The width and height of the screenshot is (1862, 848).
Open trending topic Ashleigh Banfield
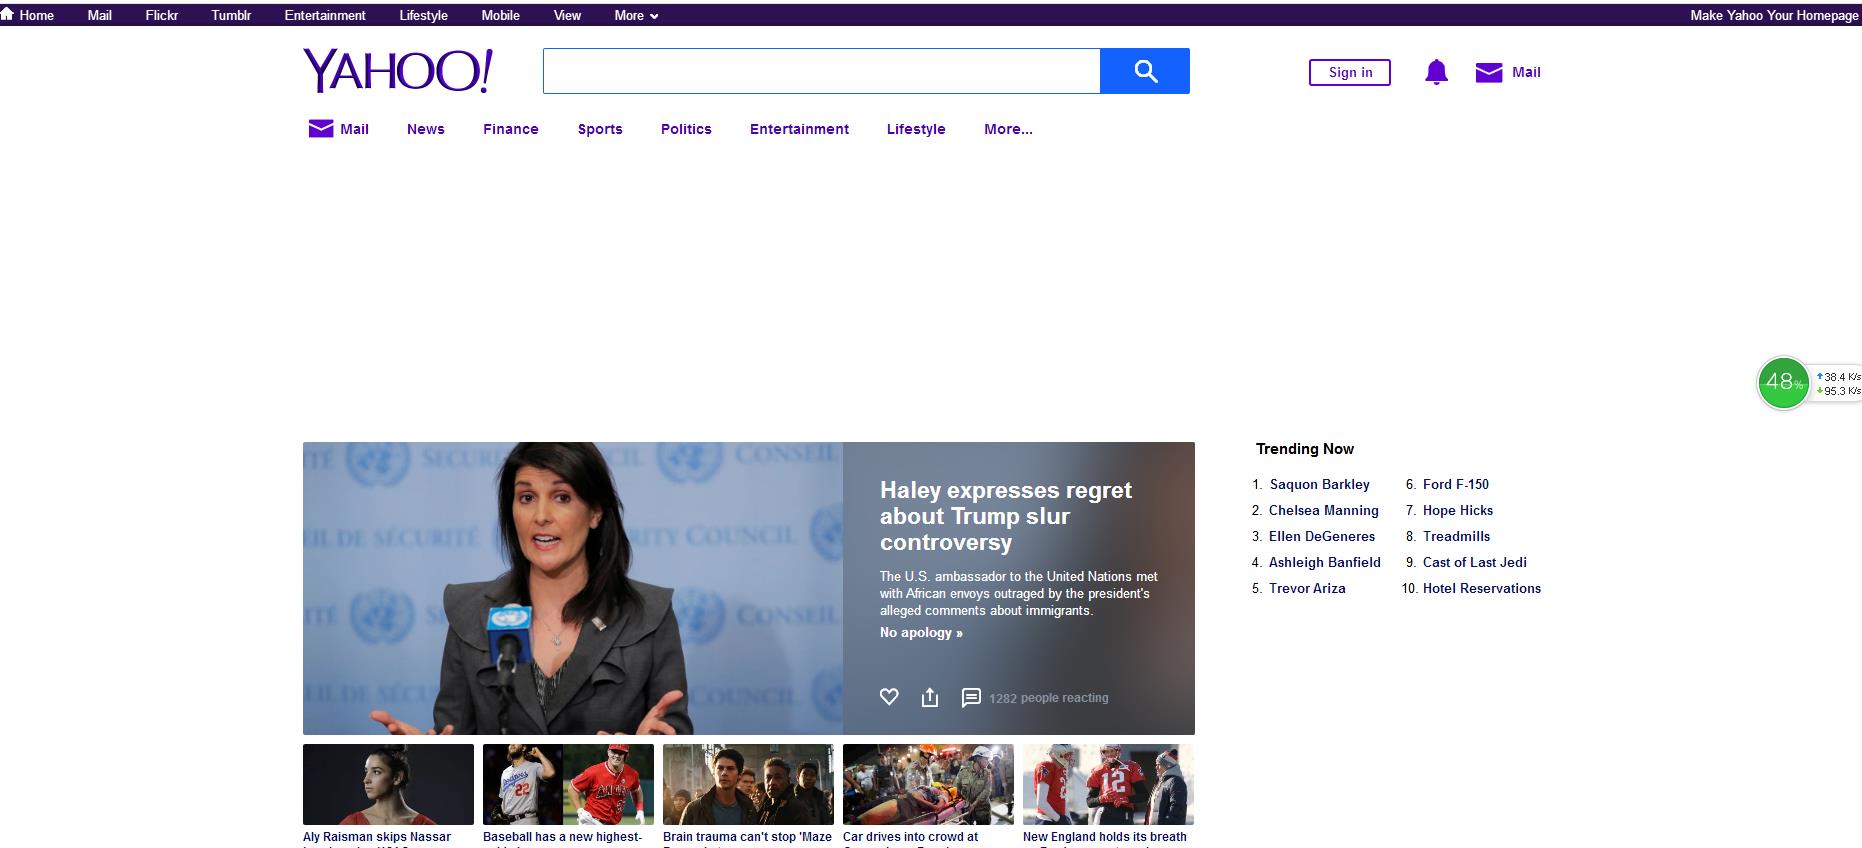(x=1325, y=562)
